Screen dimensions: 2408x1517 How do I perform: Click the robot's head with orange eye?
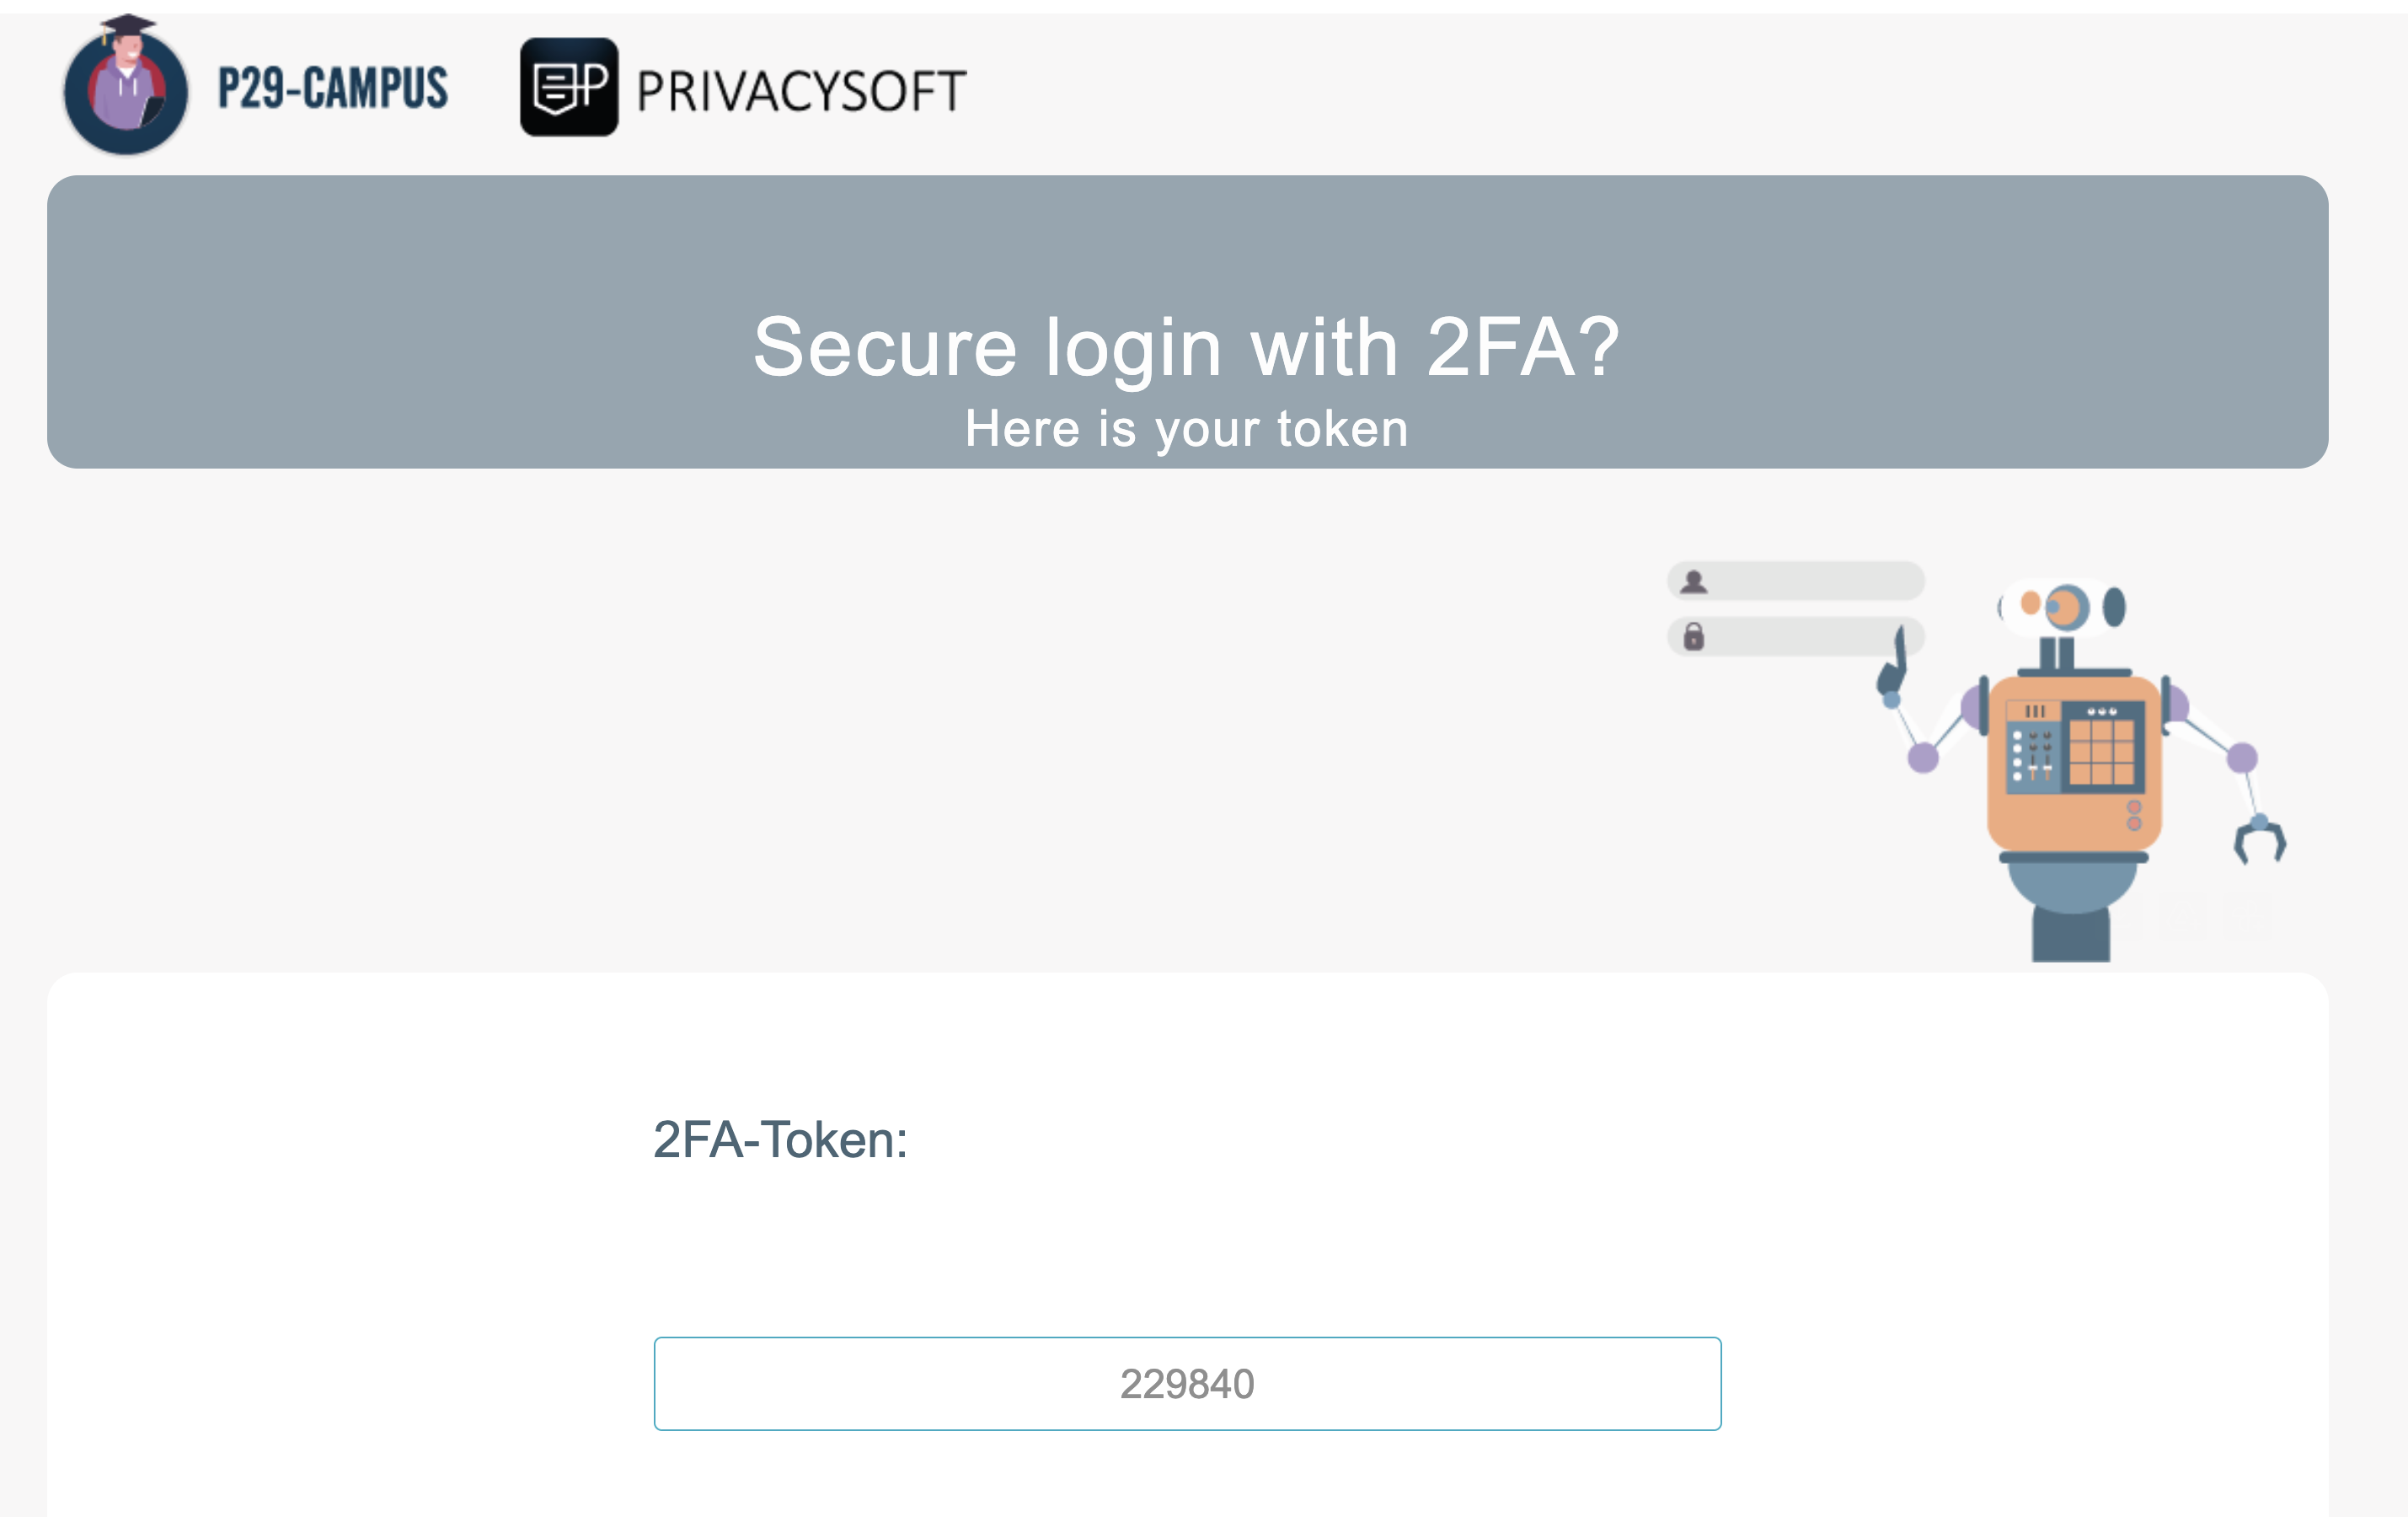click(x=2066, y=606)
